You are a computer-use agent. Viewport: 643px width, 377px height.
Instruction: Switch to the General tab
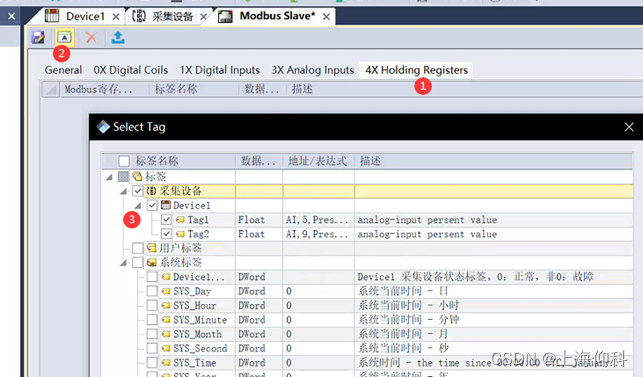(63, 70)
